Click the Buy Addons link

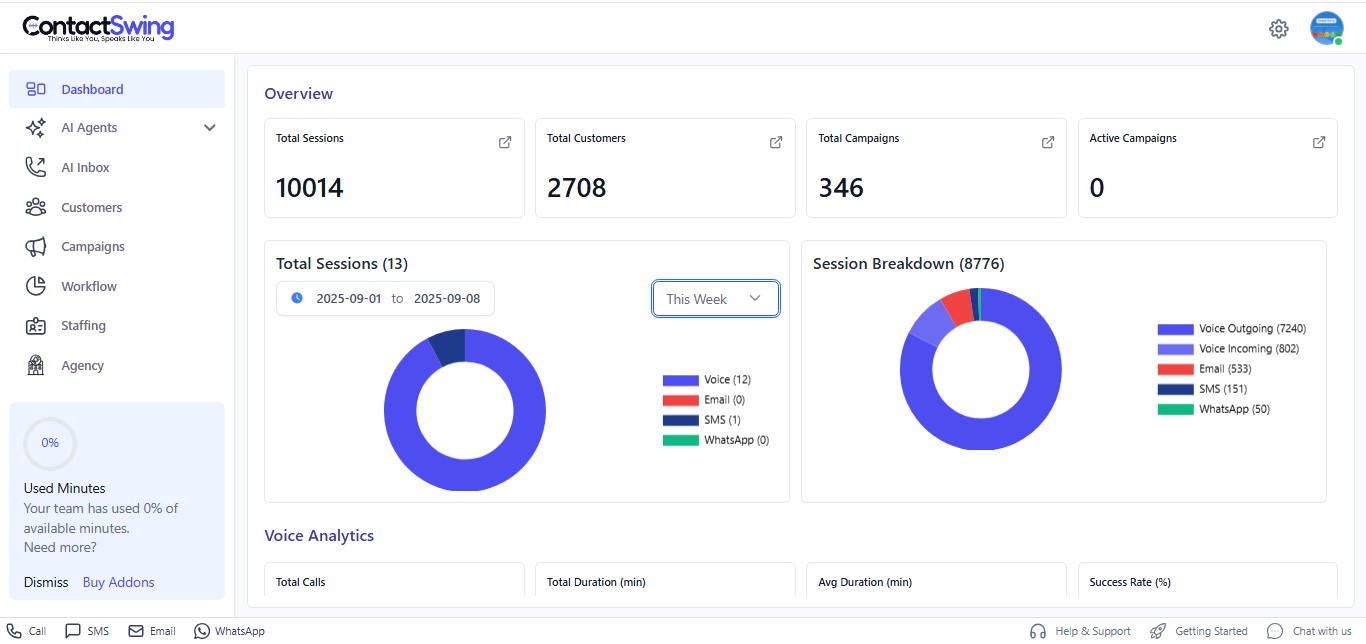[118, 582]
